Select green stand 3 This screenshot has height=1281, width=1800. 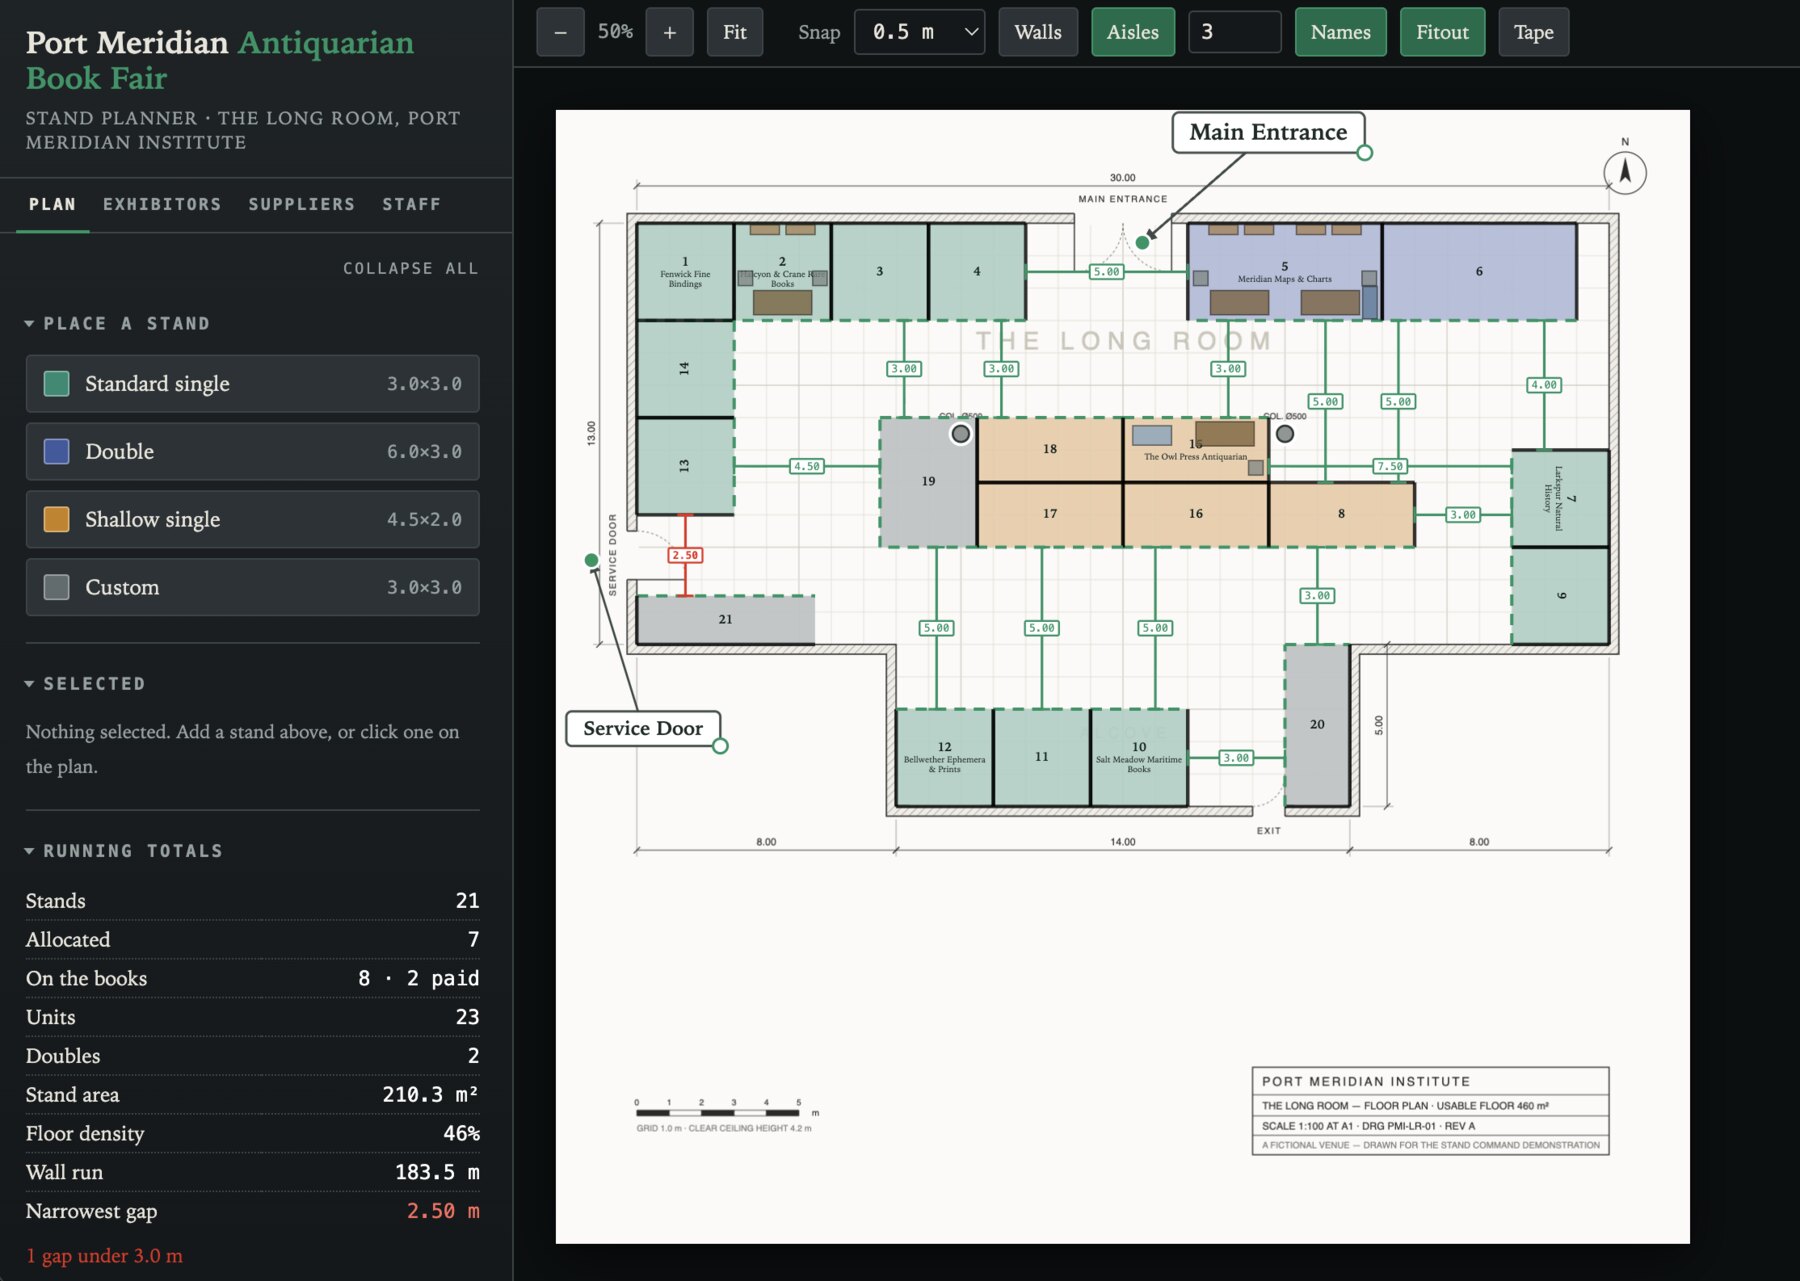879,272
